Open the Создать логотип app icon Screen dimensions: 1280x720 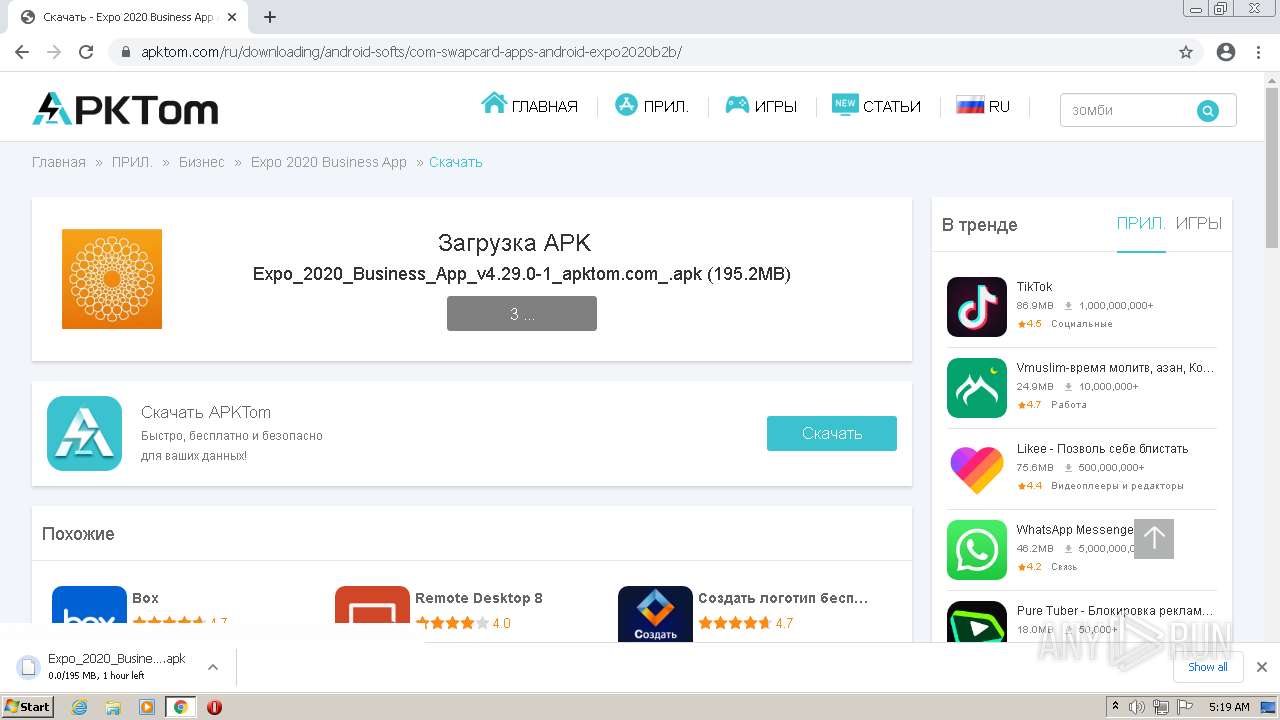pyautogui.click(x=655, y=613)
